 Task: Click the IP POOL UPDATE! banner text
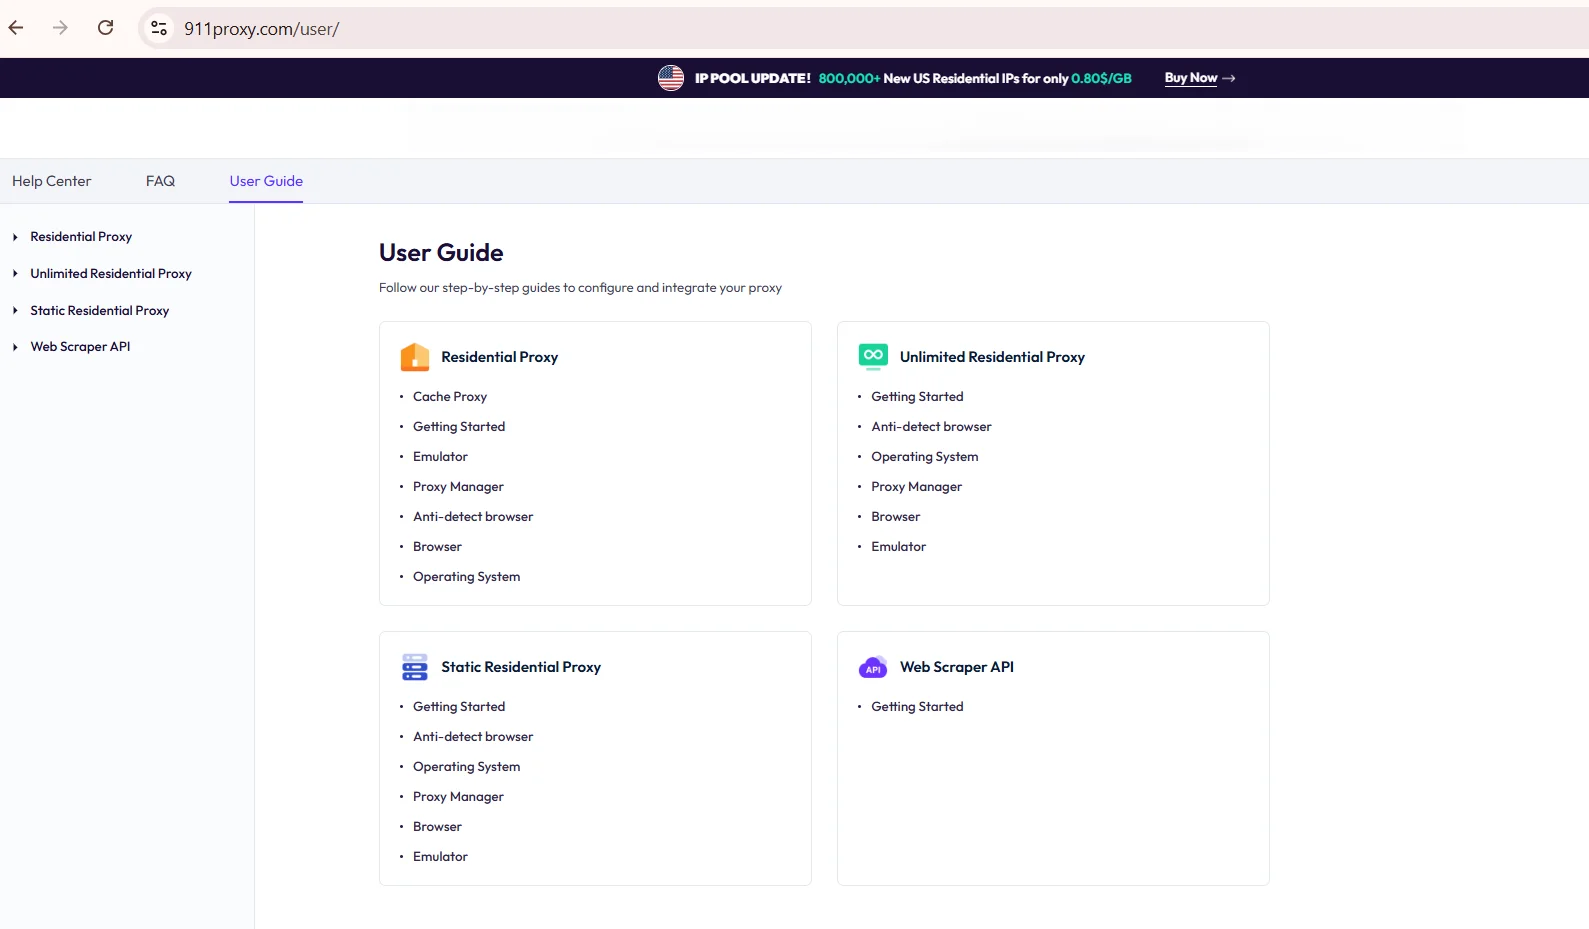[753, 78]
